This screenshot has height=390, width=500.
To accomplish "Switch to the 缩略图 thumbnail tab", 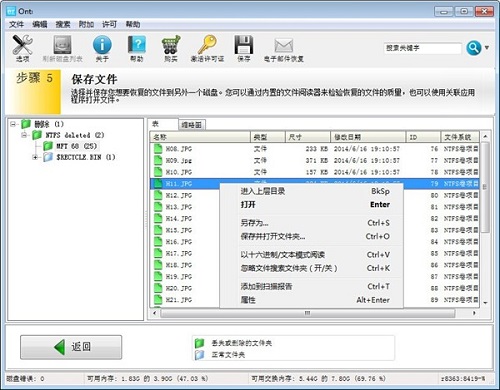I will click(x=192, y=125).
